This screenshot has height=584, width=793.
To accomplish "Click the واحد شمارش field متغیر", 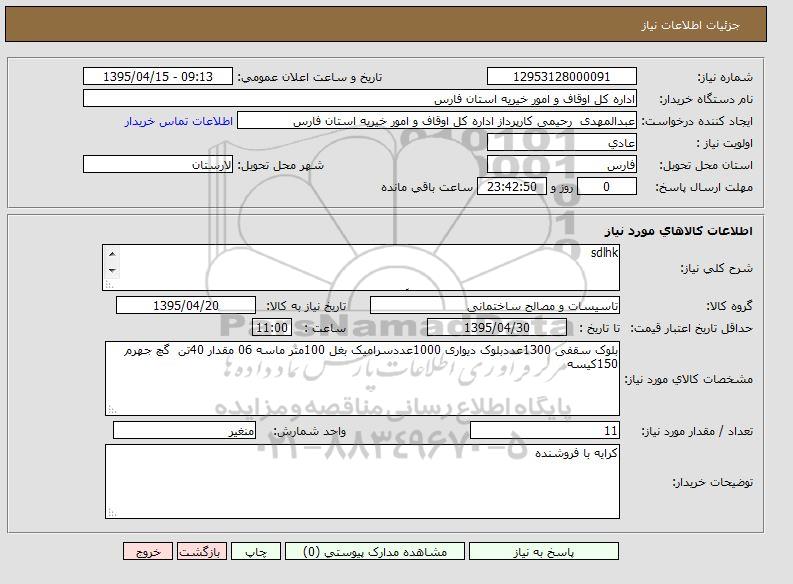I will [184, 430].
